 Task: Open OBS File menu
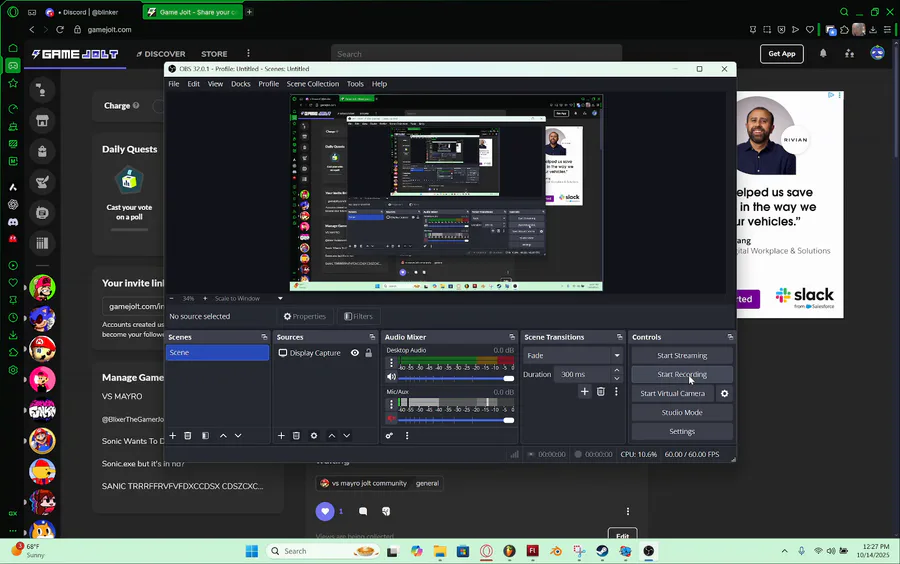coord(173,84)
